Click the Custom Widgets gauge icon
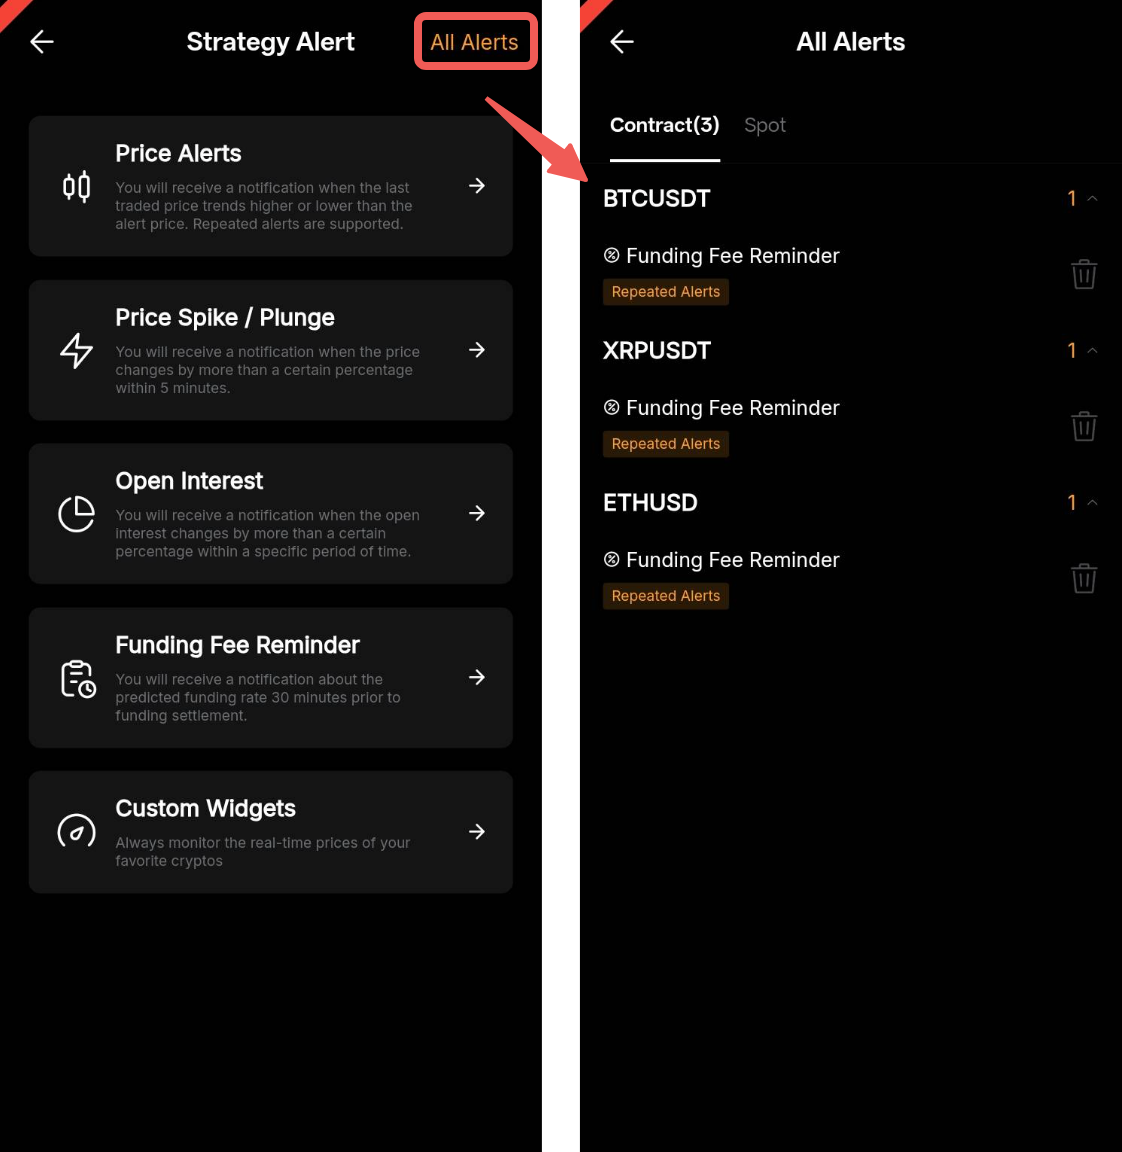The image size is (1122, 1152). (76, 832)
